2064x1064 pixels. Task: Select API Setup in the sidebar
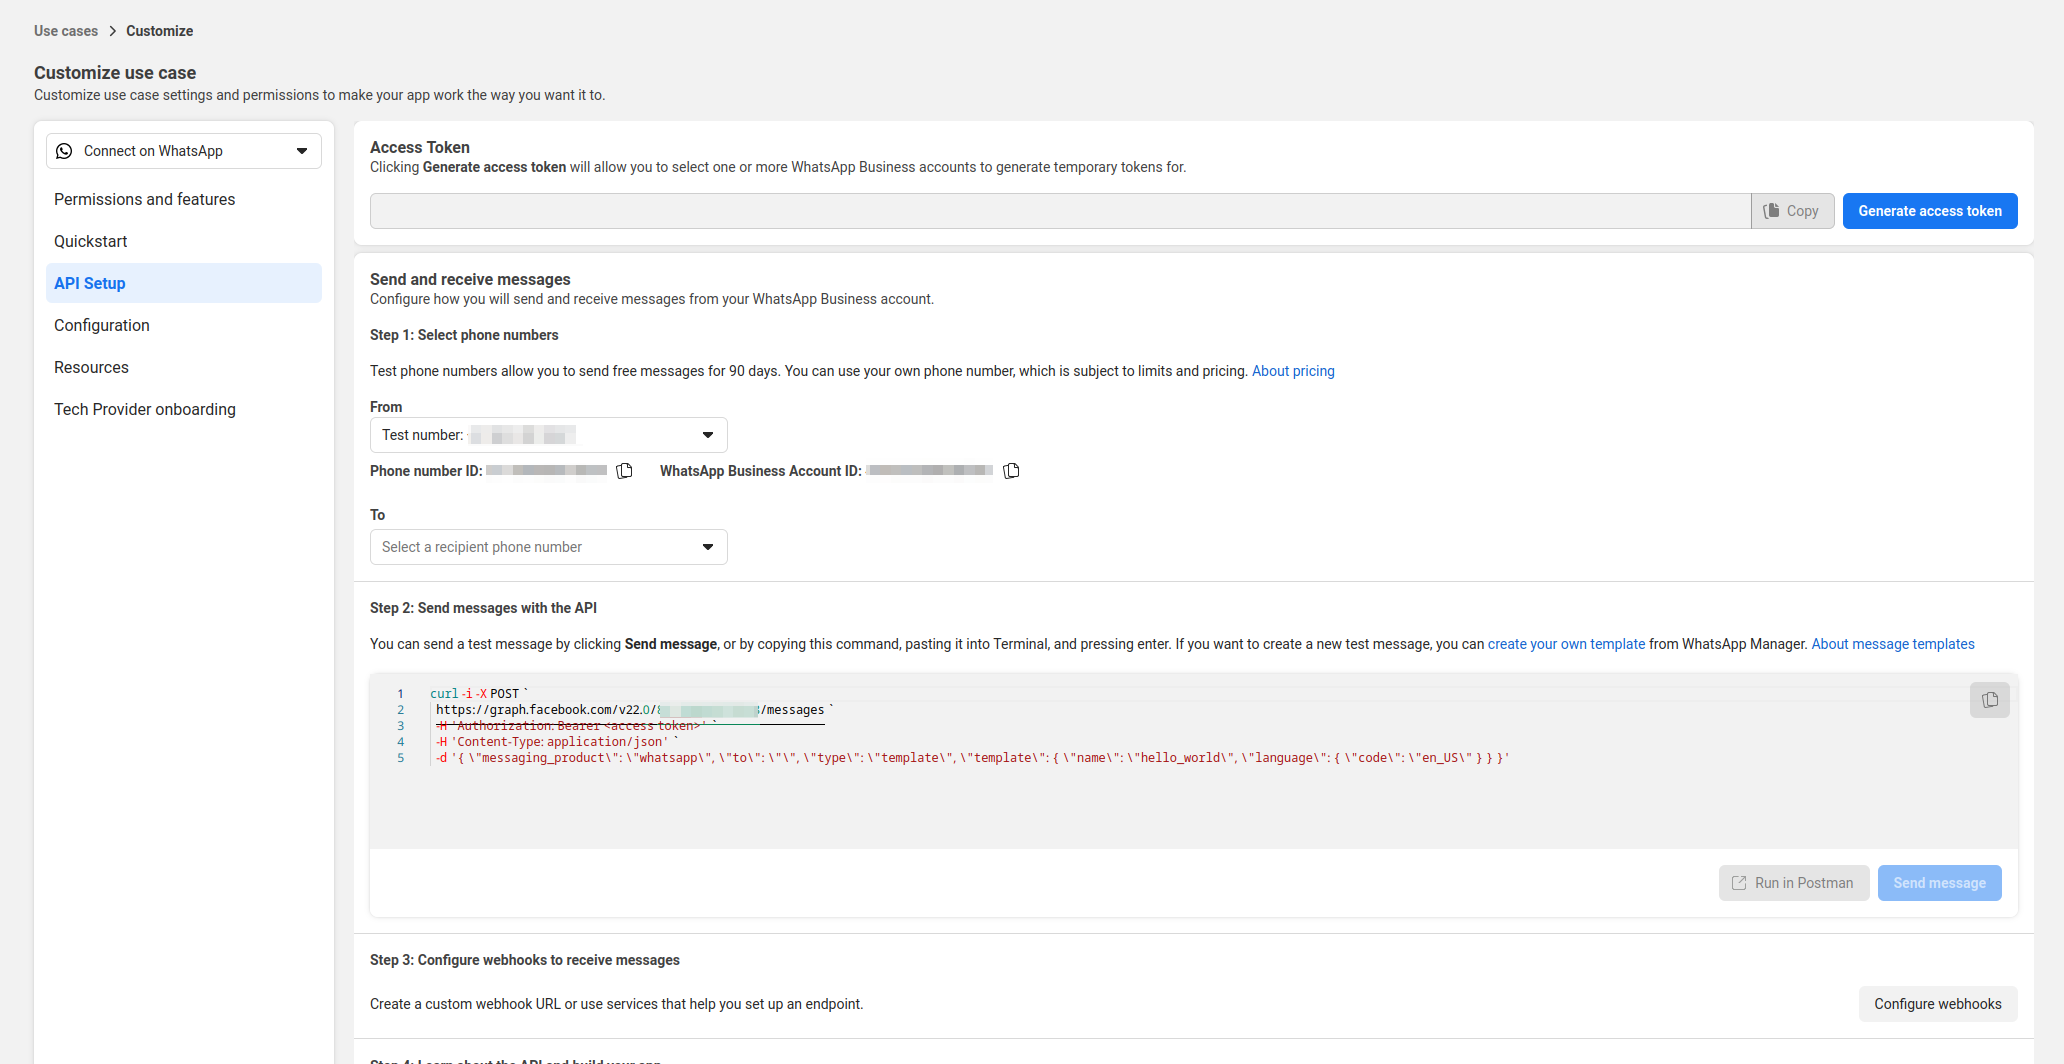point(184,283)
